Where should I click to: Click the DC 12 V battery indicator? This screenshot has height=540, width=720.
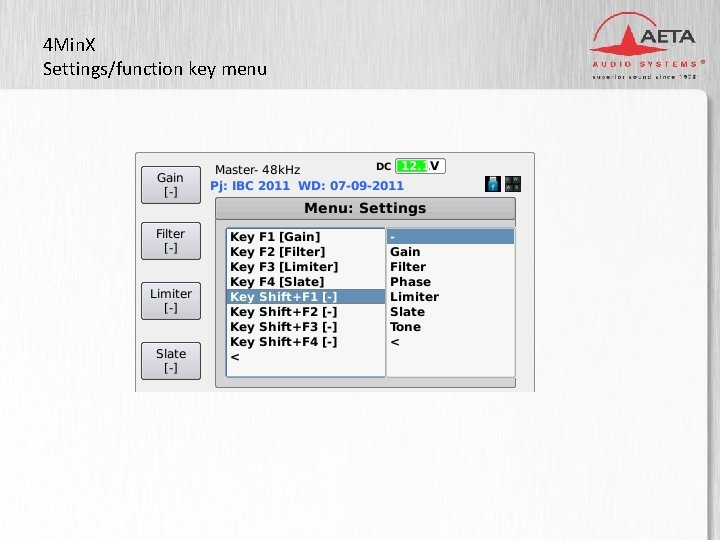(420, 166)
